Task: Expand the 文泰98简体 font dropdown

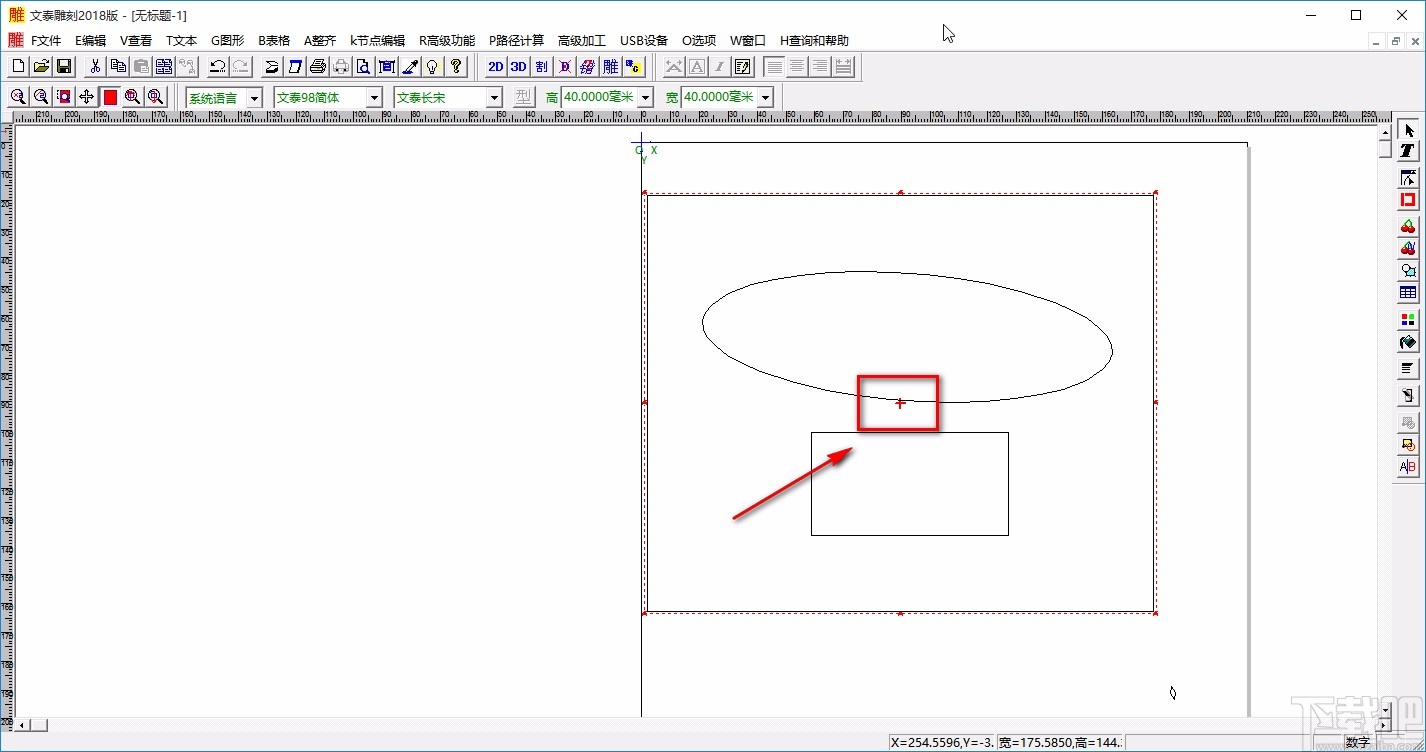Action: click(x=374, y=97)
